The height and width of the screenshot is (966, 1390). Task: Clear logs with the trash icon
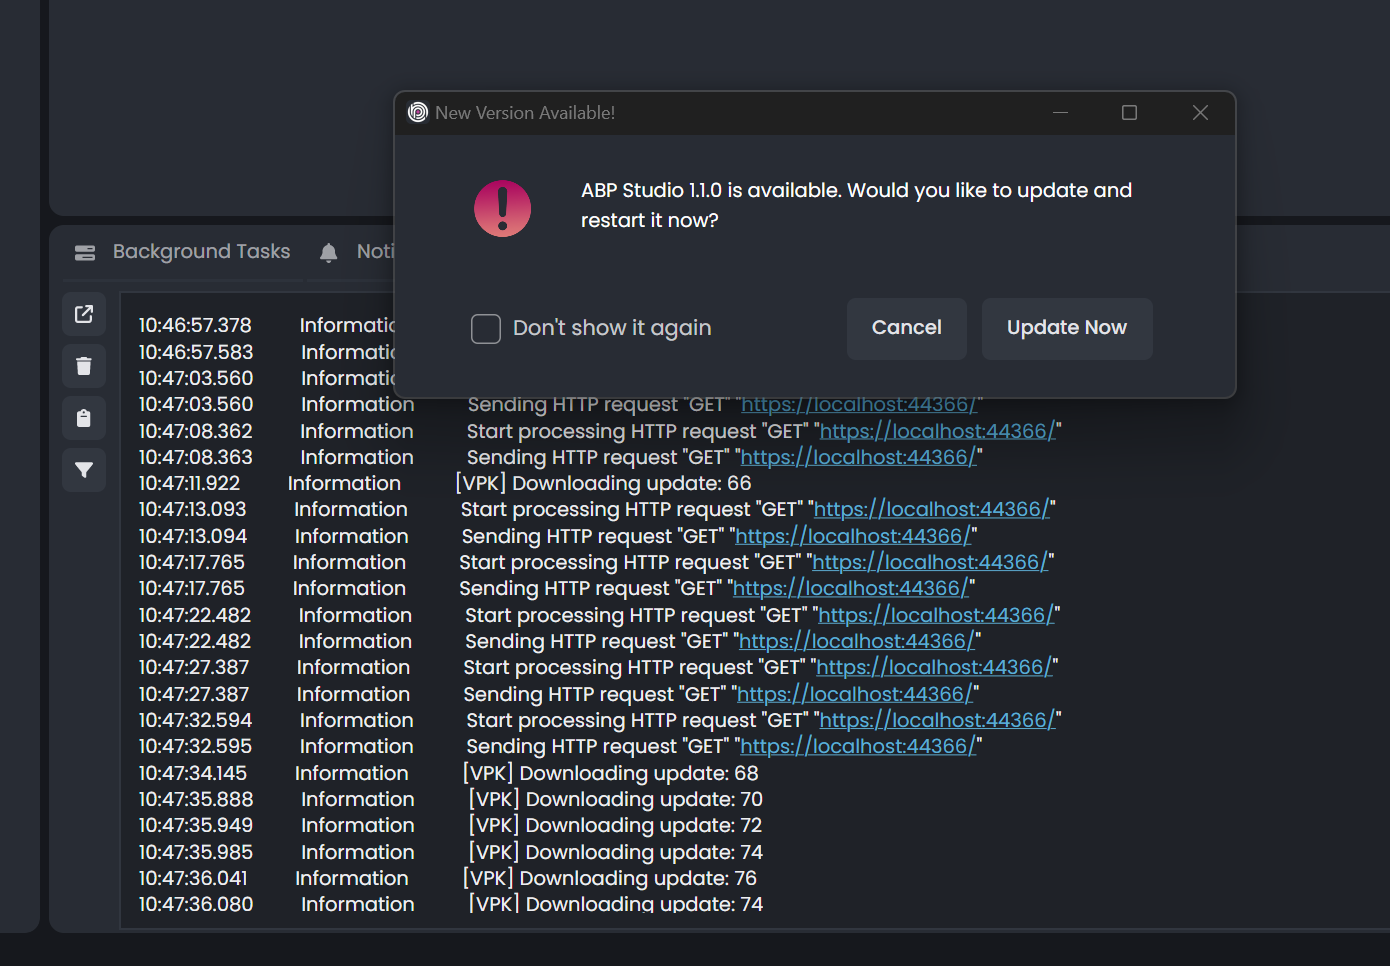[84, 366]
